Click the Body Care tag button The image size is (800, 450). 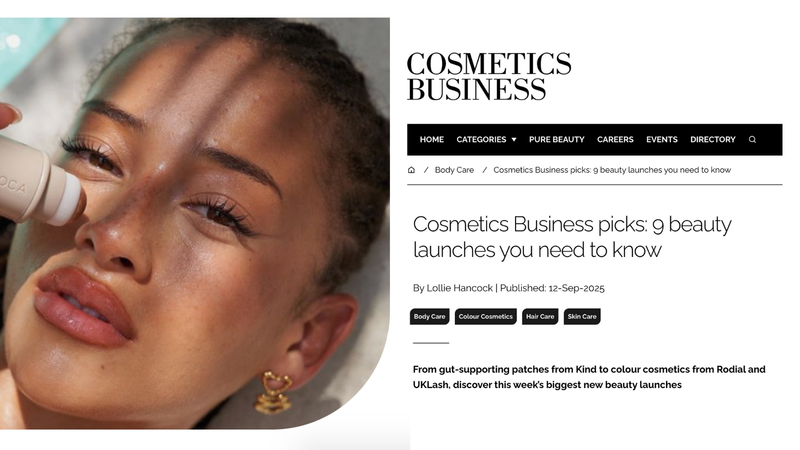(430, 316)
